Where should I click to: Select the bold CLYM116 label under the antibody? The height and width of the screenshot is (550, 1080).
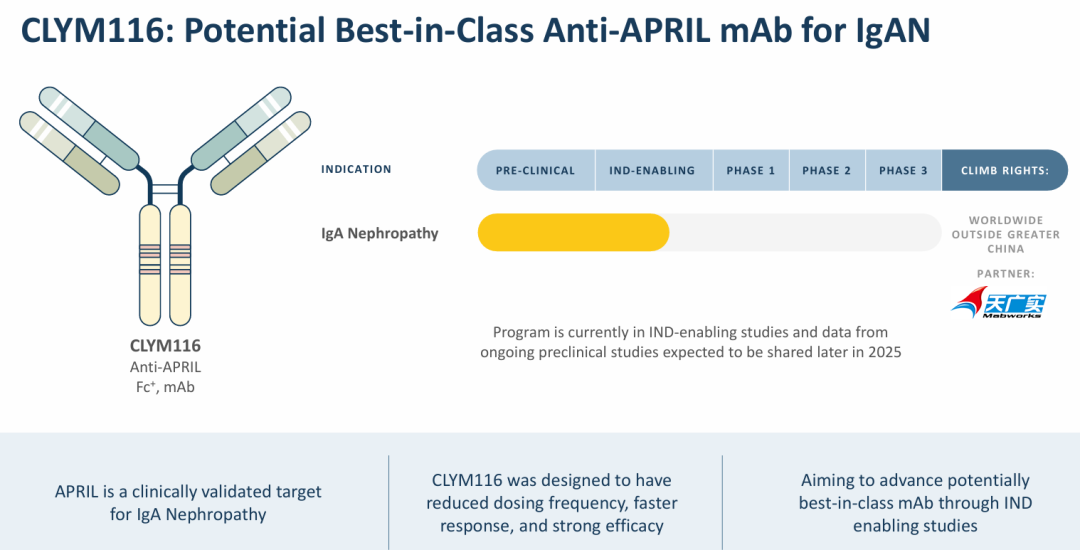pyautogui.click(x=165, y=346)
